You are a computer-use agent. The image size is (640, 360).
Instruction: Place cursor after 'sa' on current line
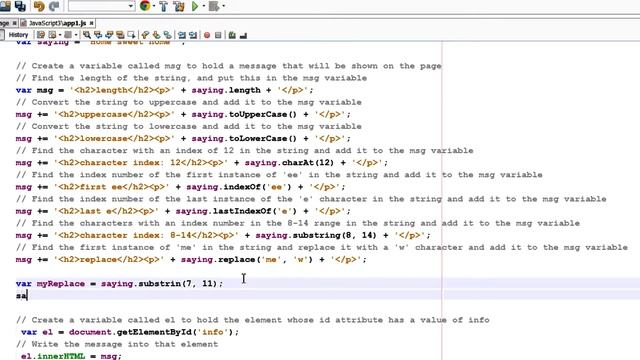click(27, 296)
